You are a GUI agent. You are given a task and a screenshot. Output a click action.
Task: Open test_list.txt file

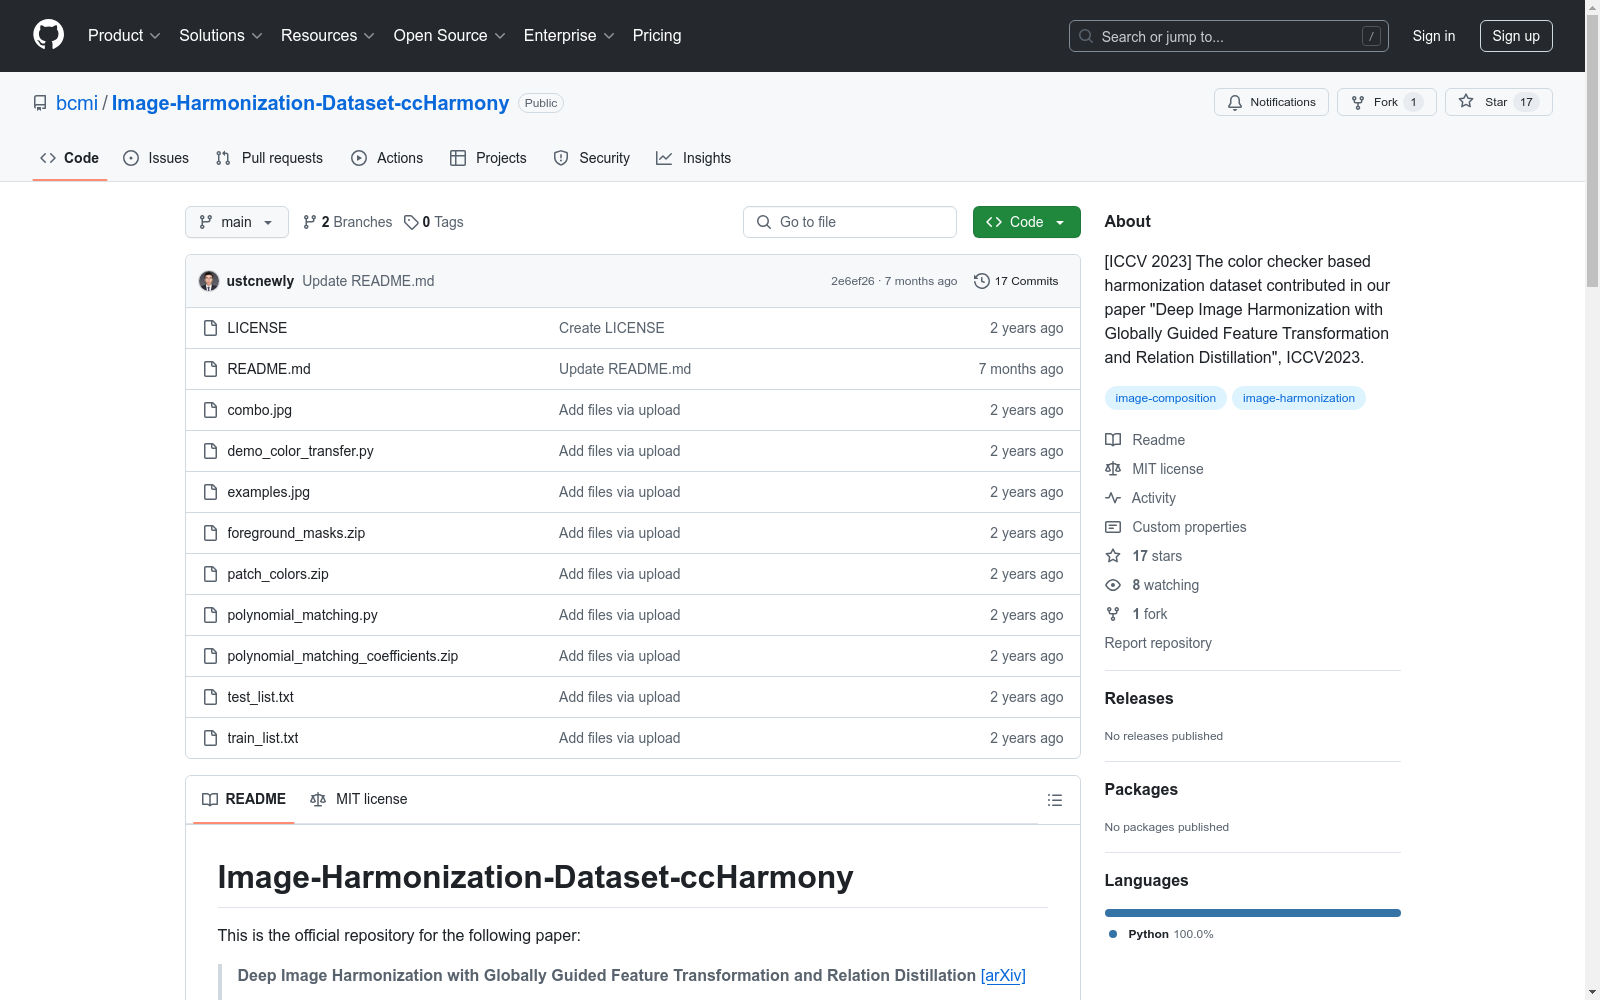pos(260,697)
